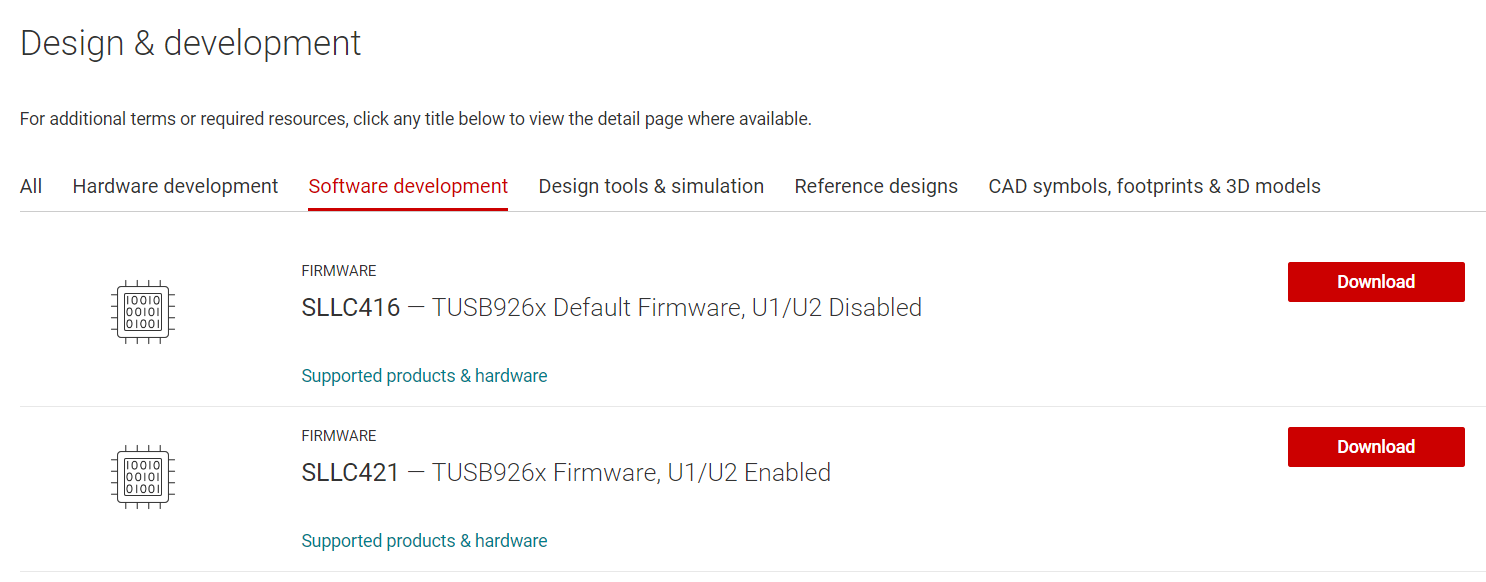Image resolution: width=1486 pixels, height=582 pixels.
Task: Click the firmware chip icon for SLLC421
Action: pyautogui.click(x=142, y=477)
